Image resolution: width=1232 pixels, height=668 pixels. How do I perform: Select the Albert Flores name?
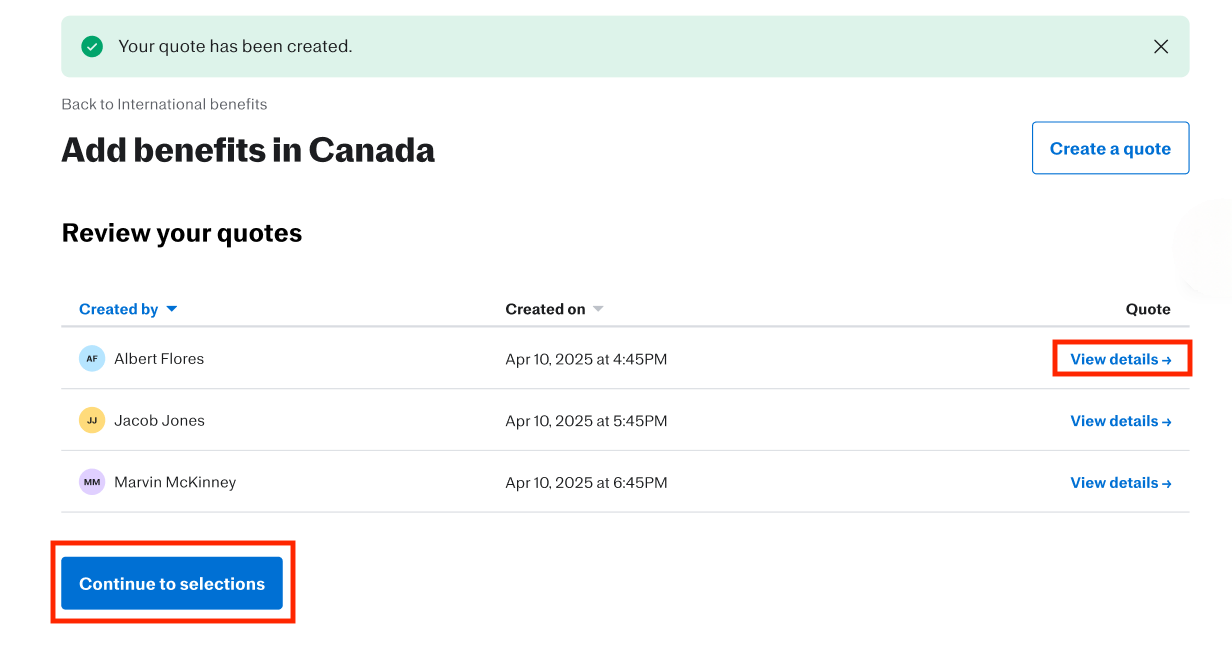159,359
